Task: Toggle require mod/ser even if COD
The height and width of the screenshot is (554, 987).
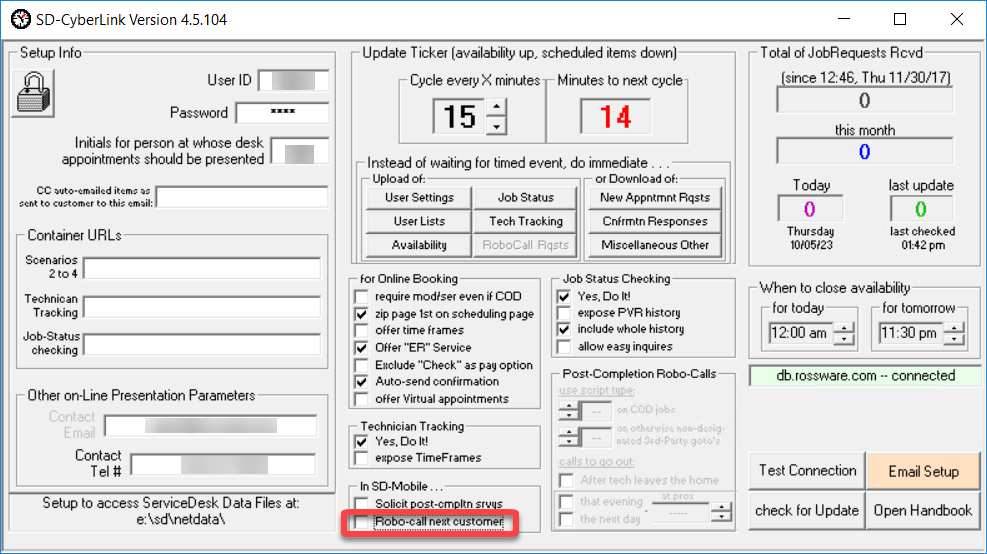Action: tap(361, 297)
